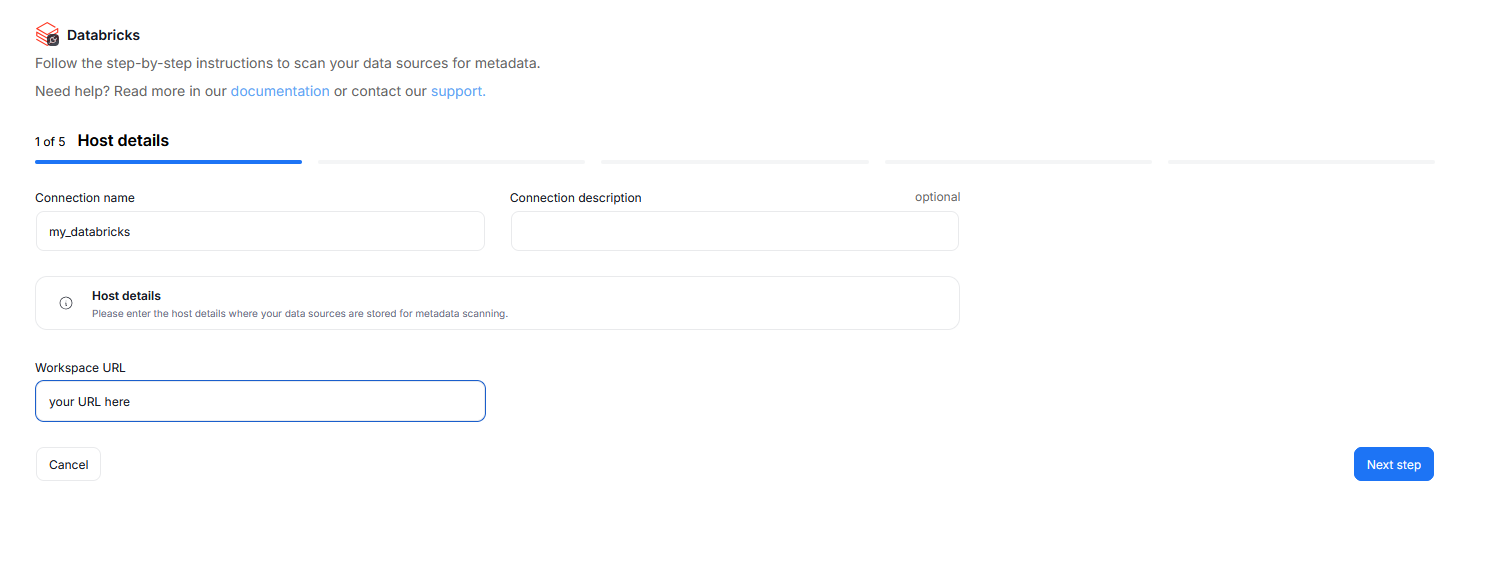Click the "optional" label above description

click(x=937, y=197)
